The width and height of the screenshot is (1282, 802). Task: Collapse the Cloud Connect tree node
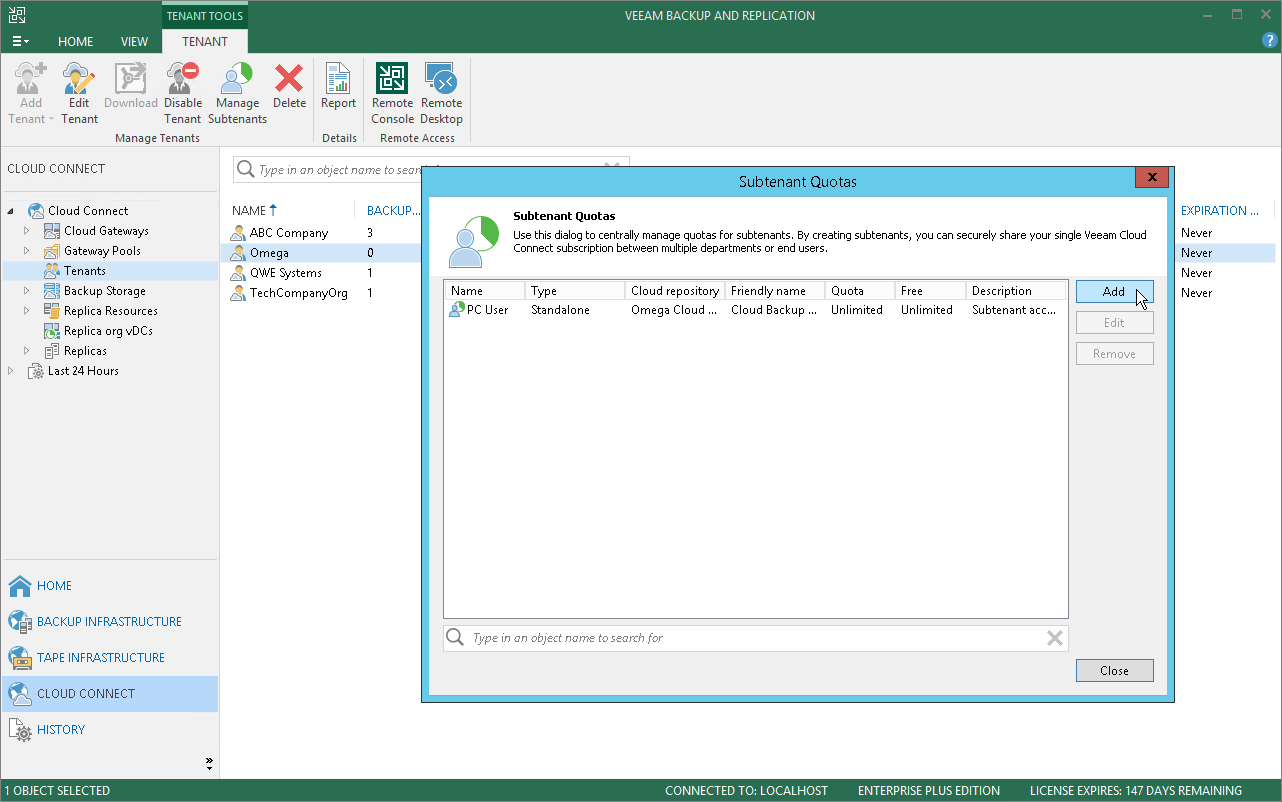click(12, 211)
